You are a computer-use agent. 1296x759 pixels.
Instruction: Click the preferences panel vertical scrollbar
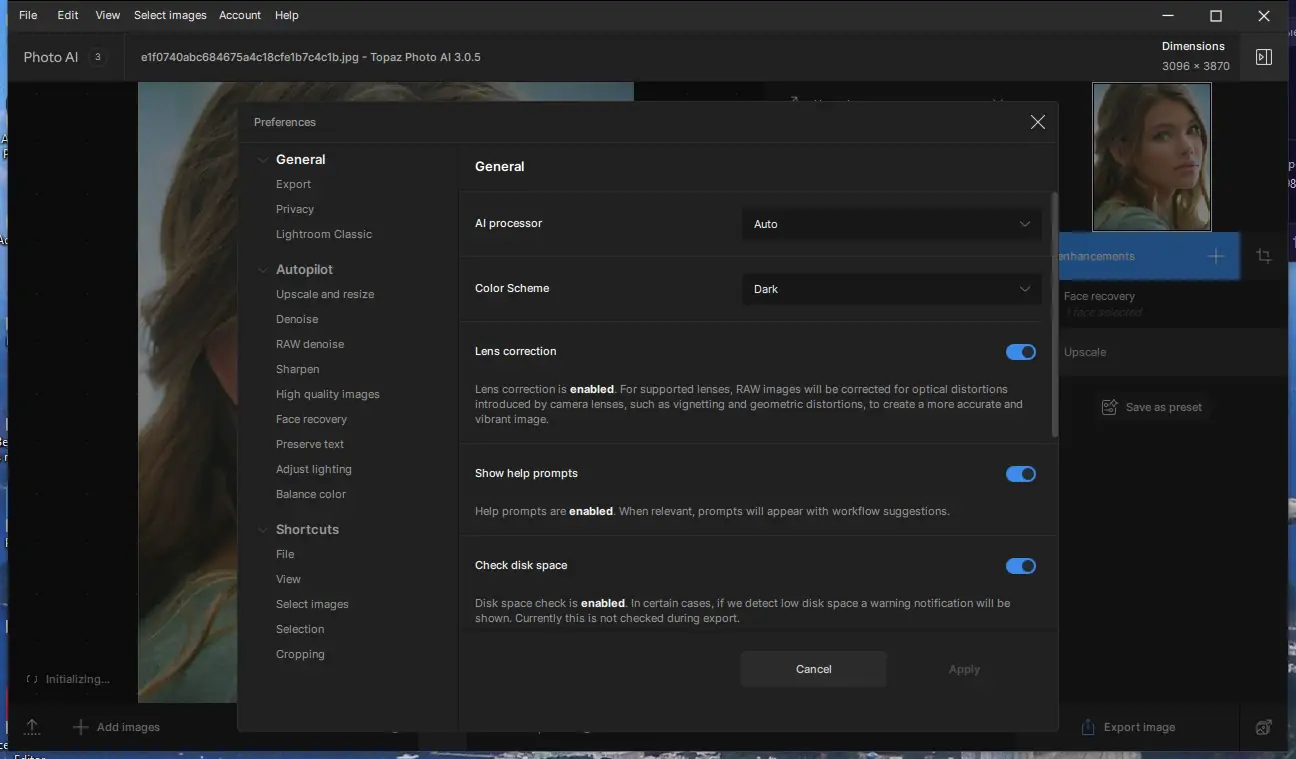(1054, 315)
